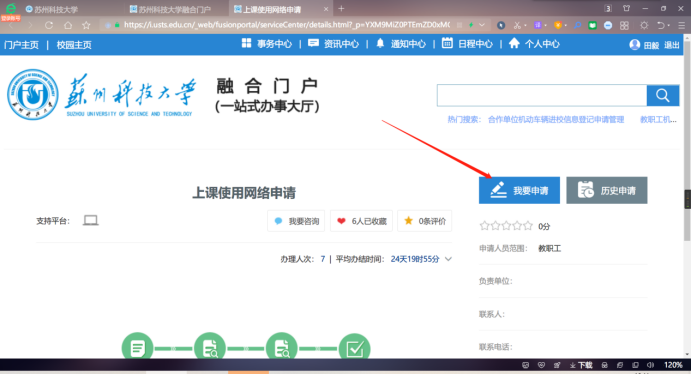692x374 pixels.
Task: Click the bookmark star icon
Action: click(x=86, y=25)
